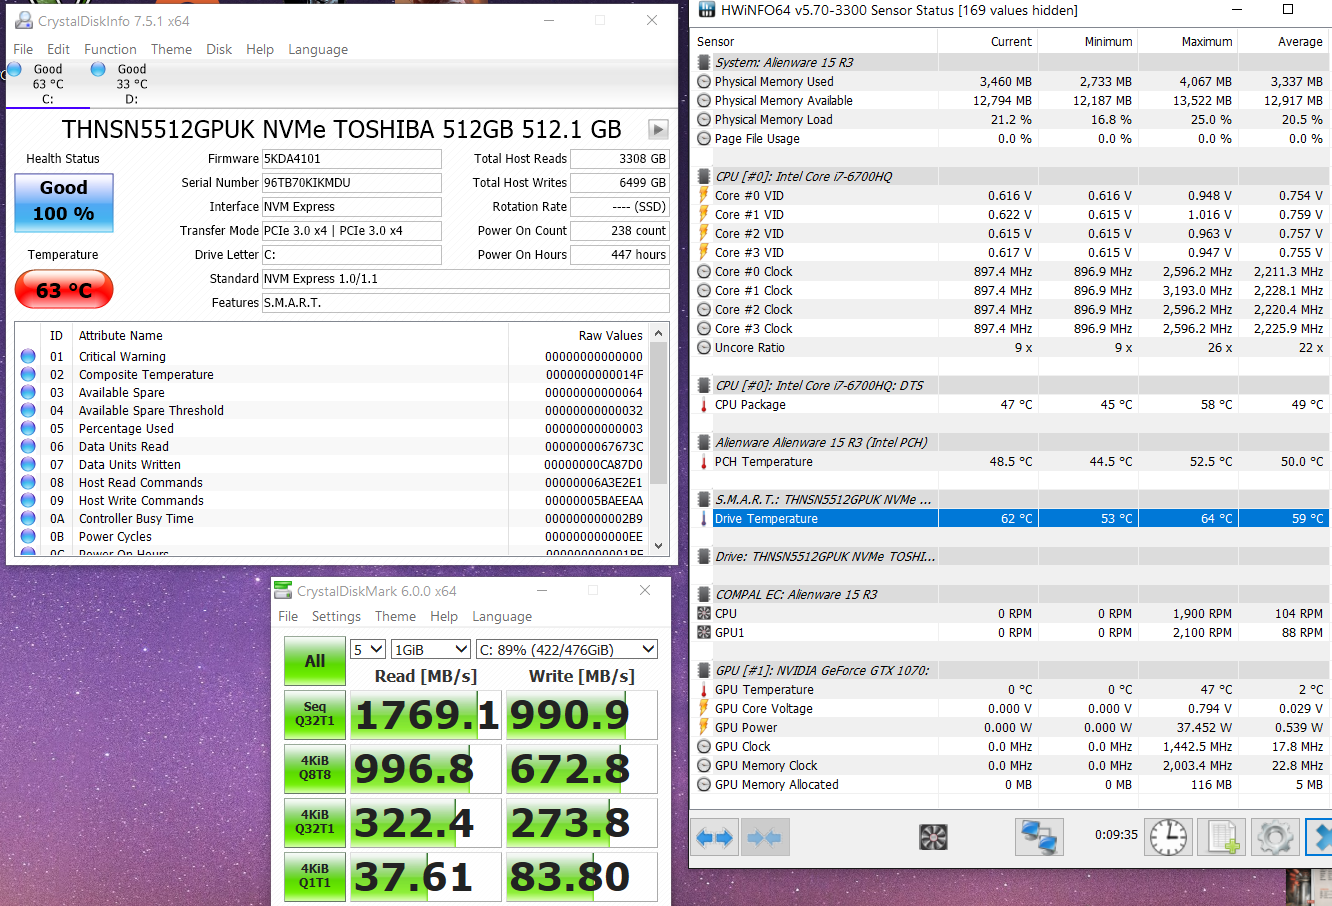
Task: Click the collapse columns inward arrows icon
Action: tap(765, 837)
